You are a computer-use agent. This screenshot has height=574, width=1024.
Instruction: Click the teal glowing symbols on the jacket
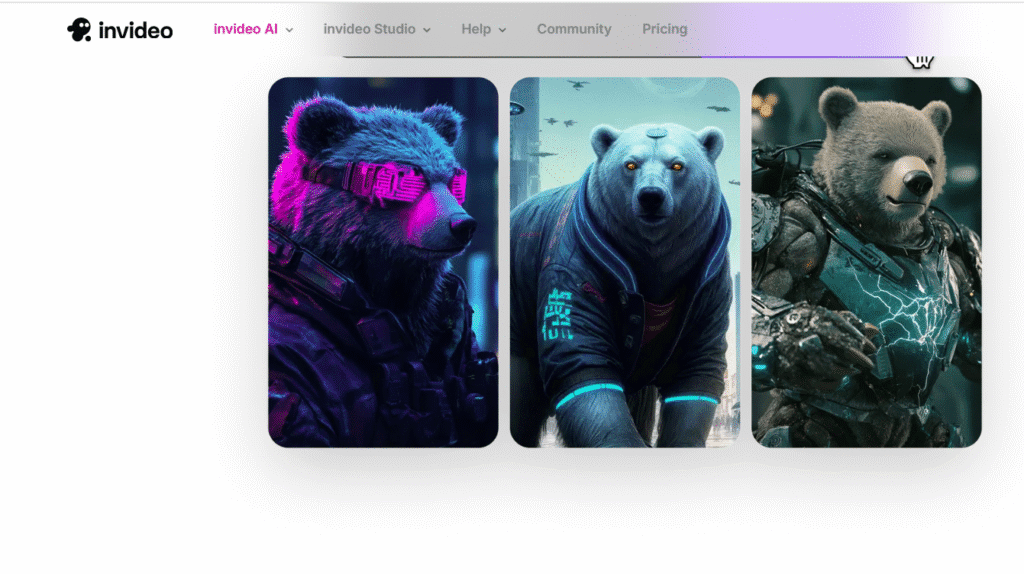click(x=557, y=317)
